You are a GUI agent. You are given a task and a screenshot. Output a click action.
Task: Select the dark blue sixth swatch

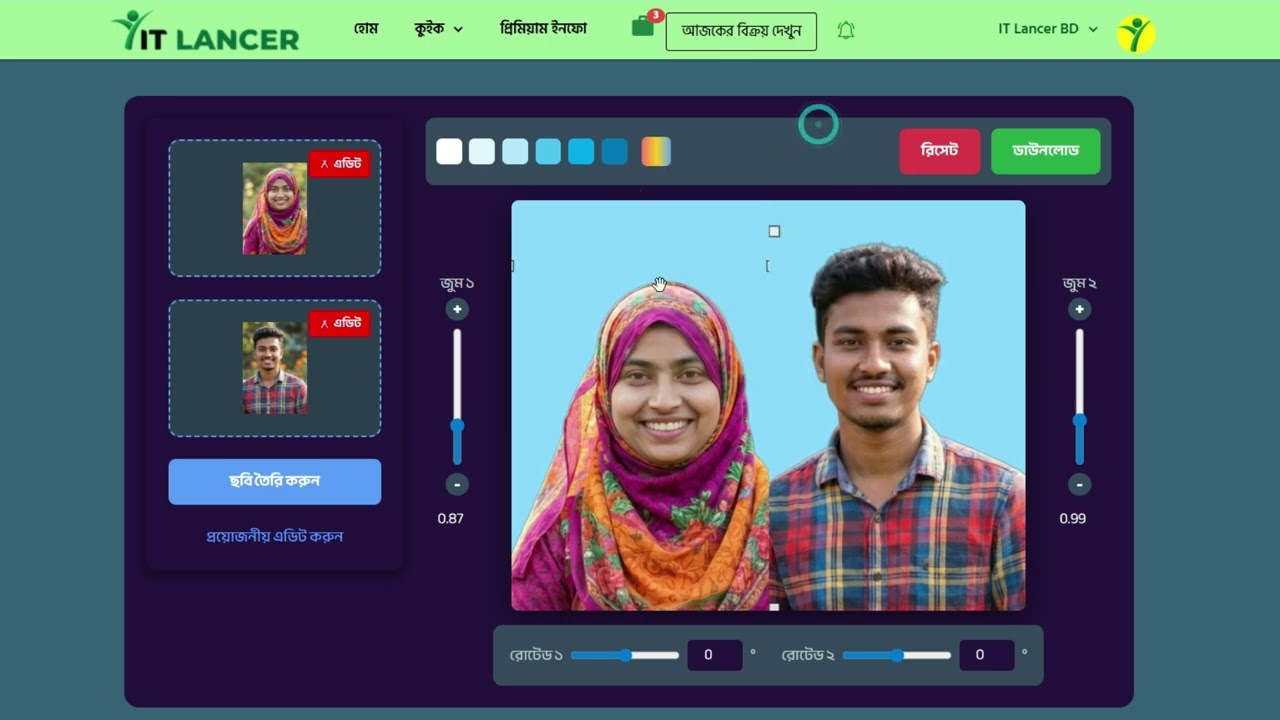pyautogui.click(x=615, y=151)
